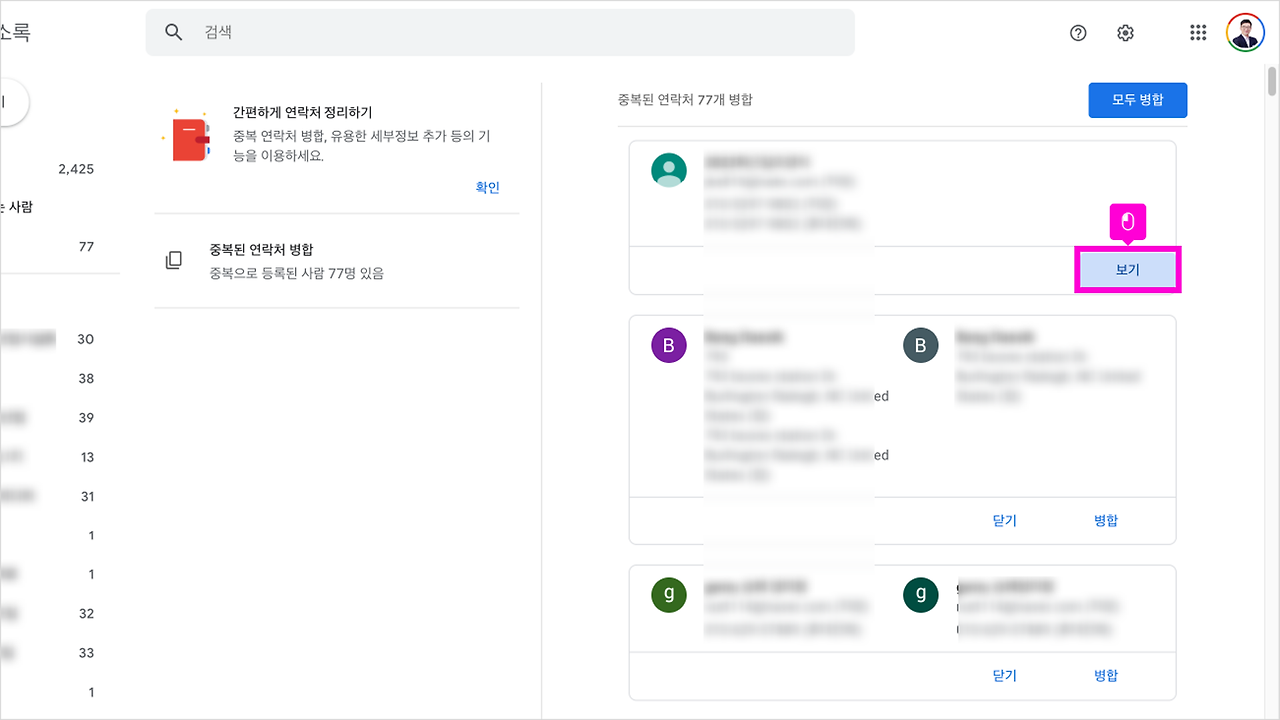The image size is (1280, 720).
Task: Open your Google account profile avatar
Action: coord(1244,32)
